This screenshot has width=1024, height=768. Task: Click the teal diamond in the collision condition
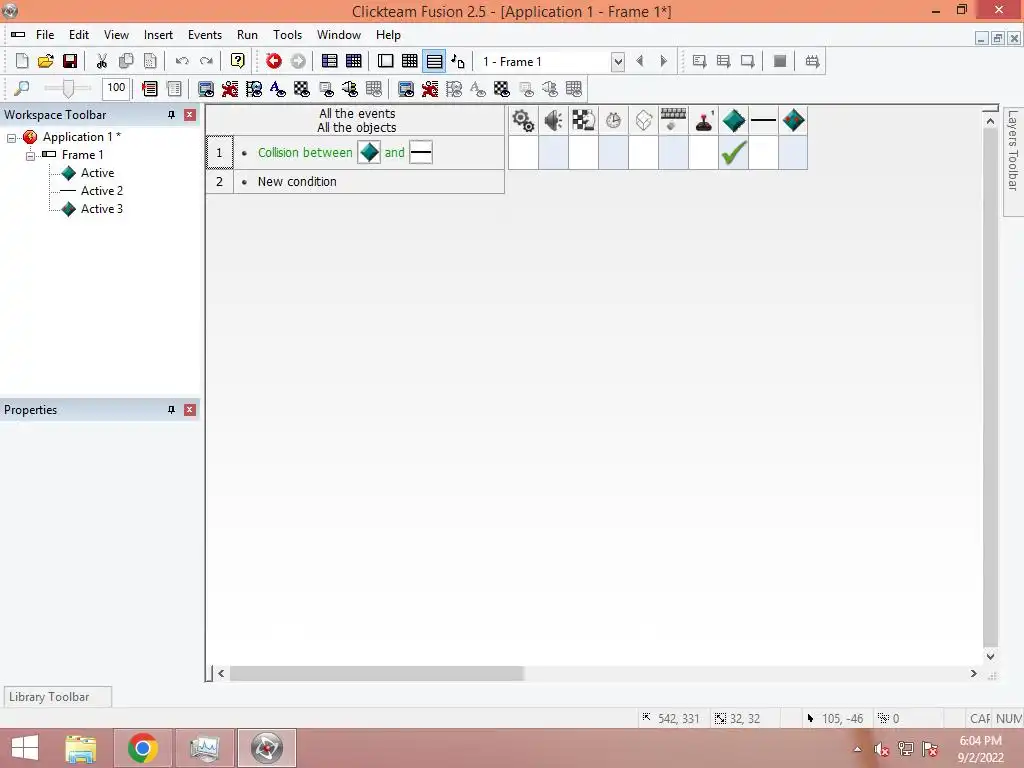click(x=369, y=153)
